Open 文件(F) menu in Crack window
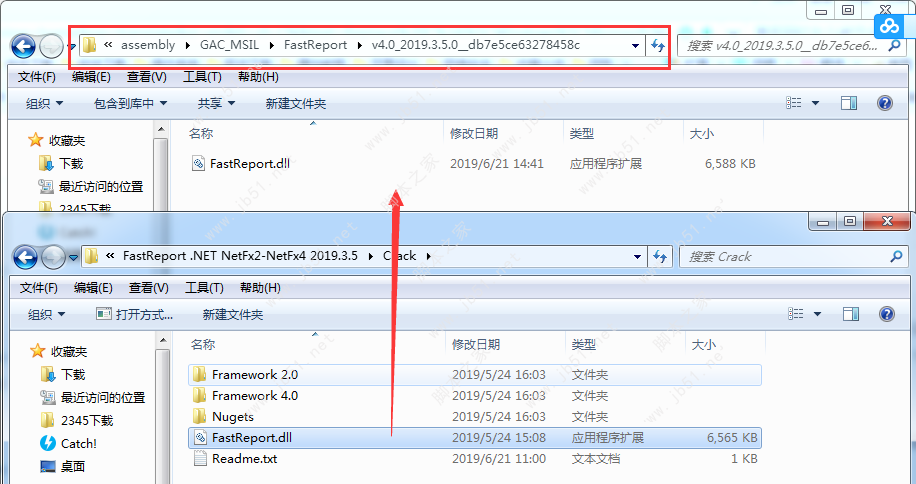The width and height of the screenshot is (916, 484). point(39,288)
